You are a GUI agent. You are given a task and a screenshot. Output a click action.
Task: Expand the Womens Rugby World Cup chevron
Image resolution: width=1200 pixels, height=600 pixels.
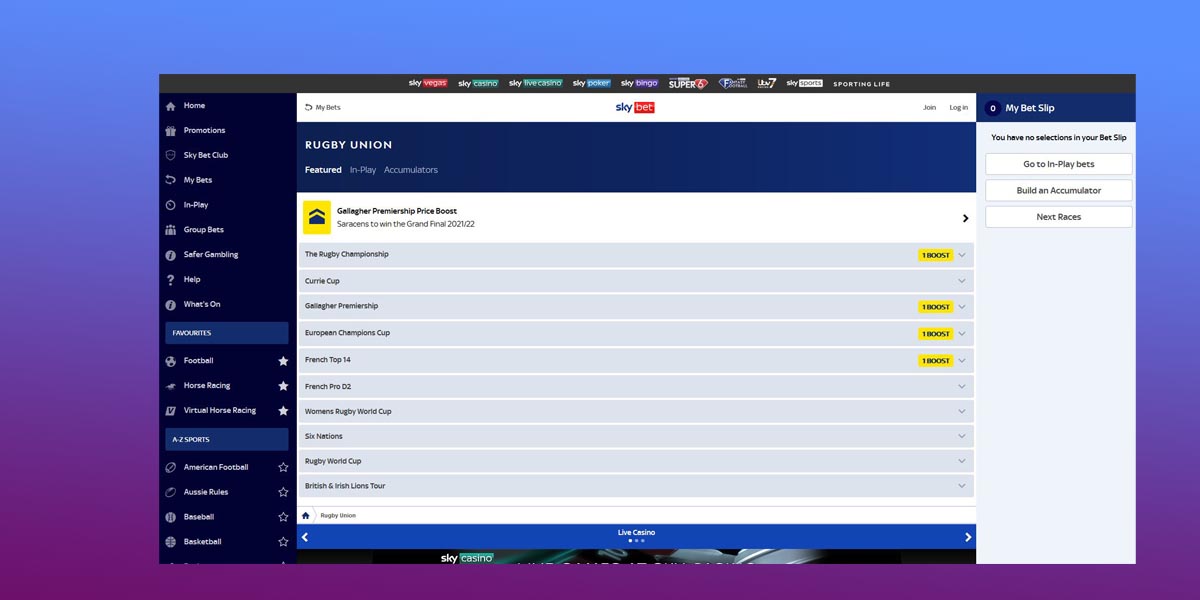point(962,411)
